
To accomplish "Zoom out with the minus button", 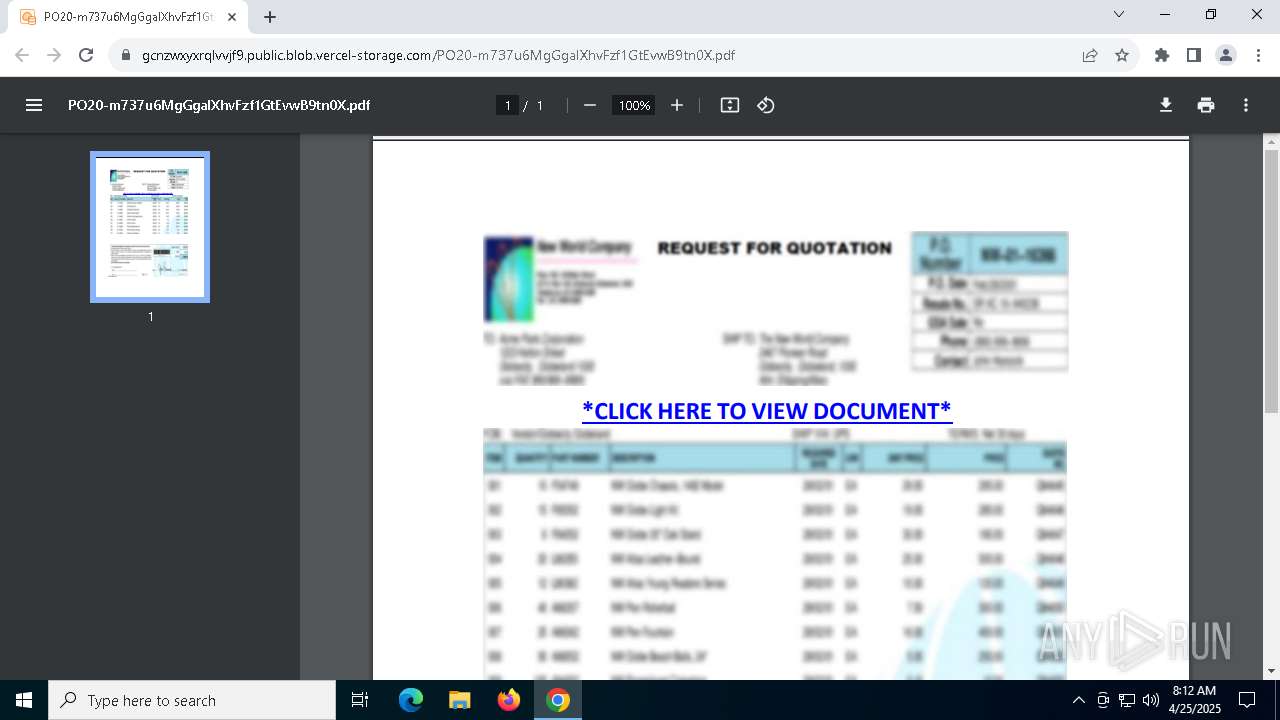I will 590,105.
